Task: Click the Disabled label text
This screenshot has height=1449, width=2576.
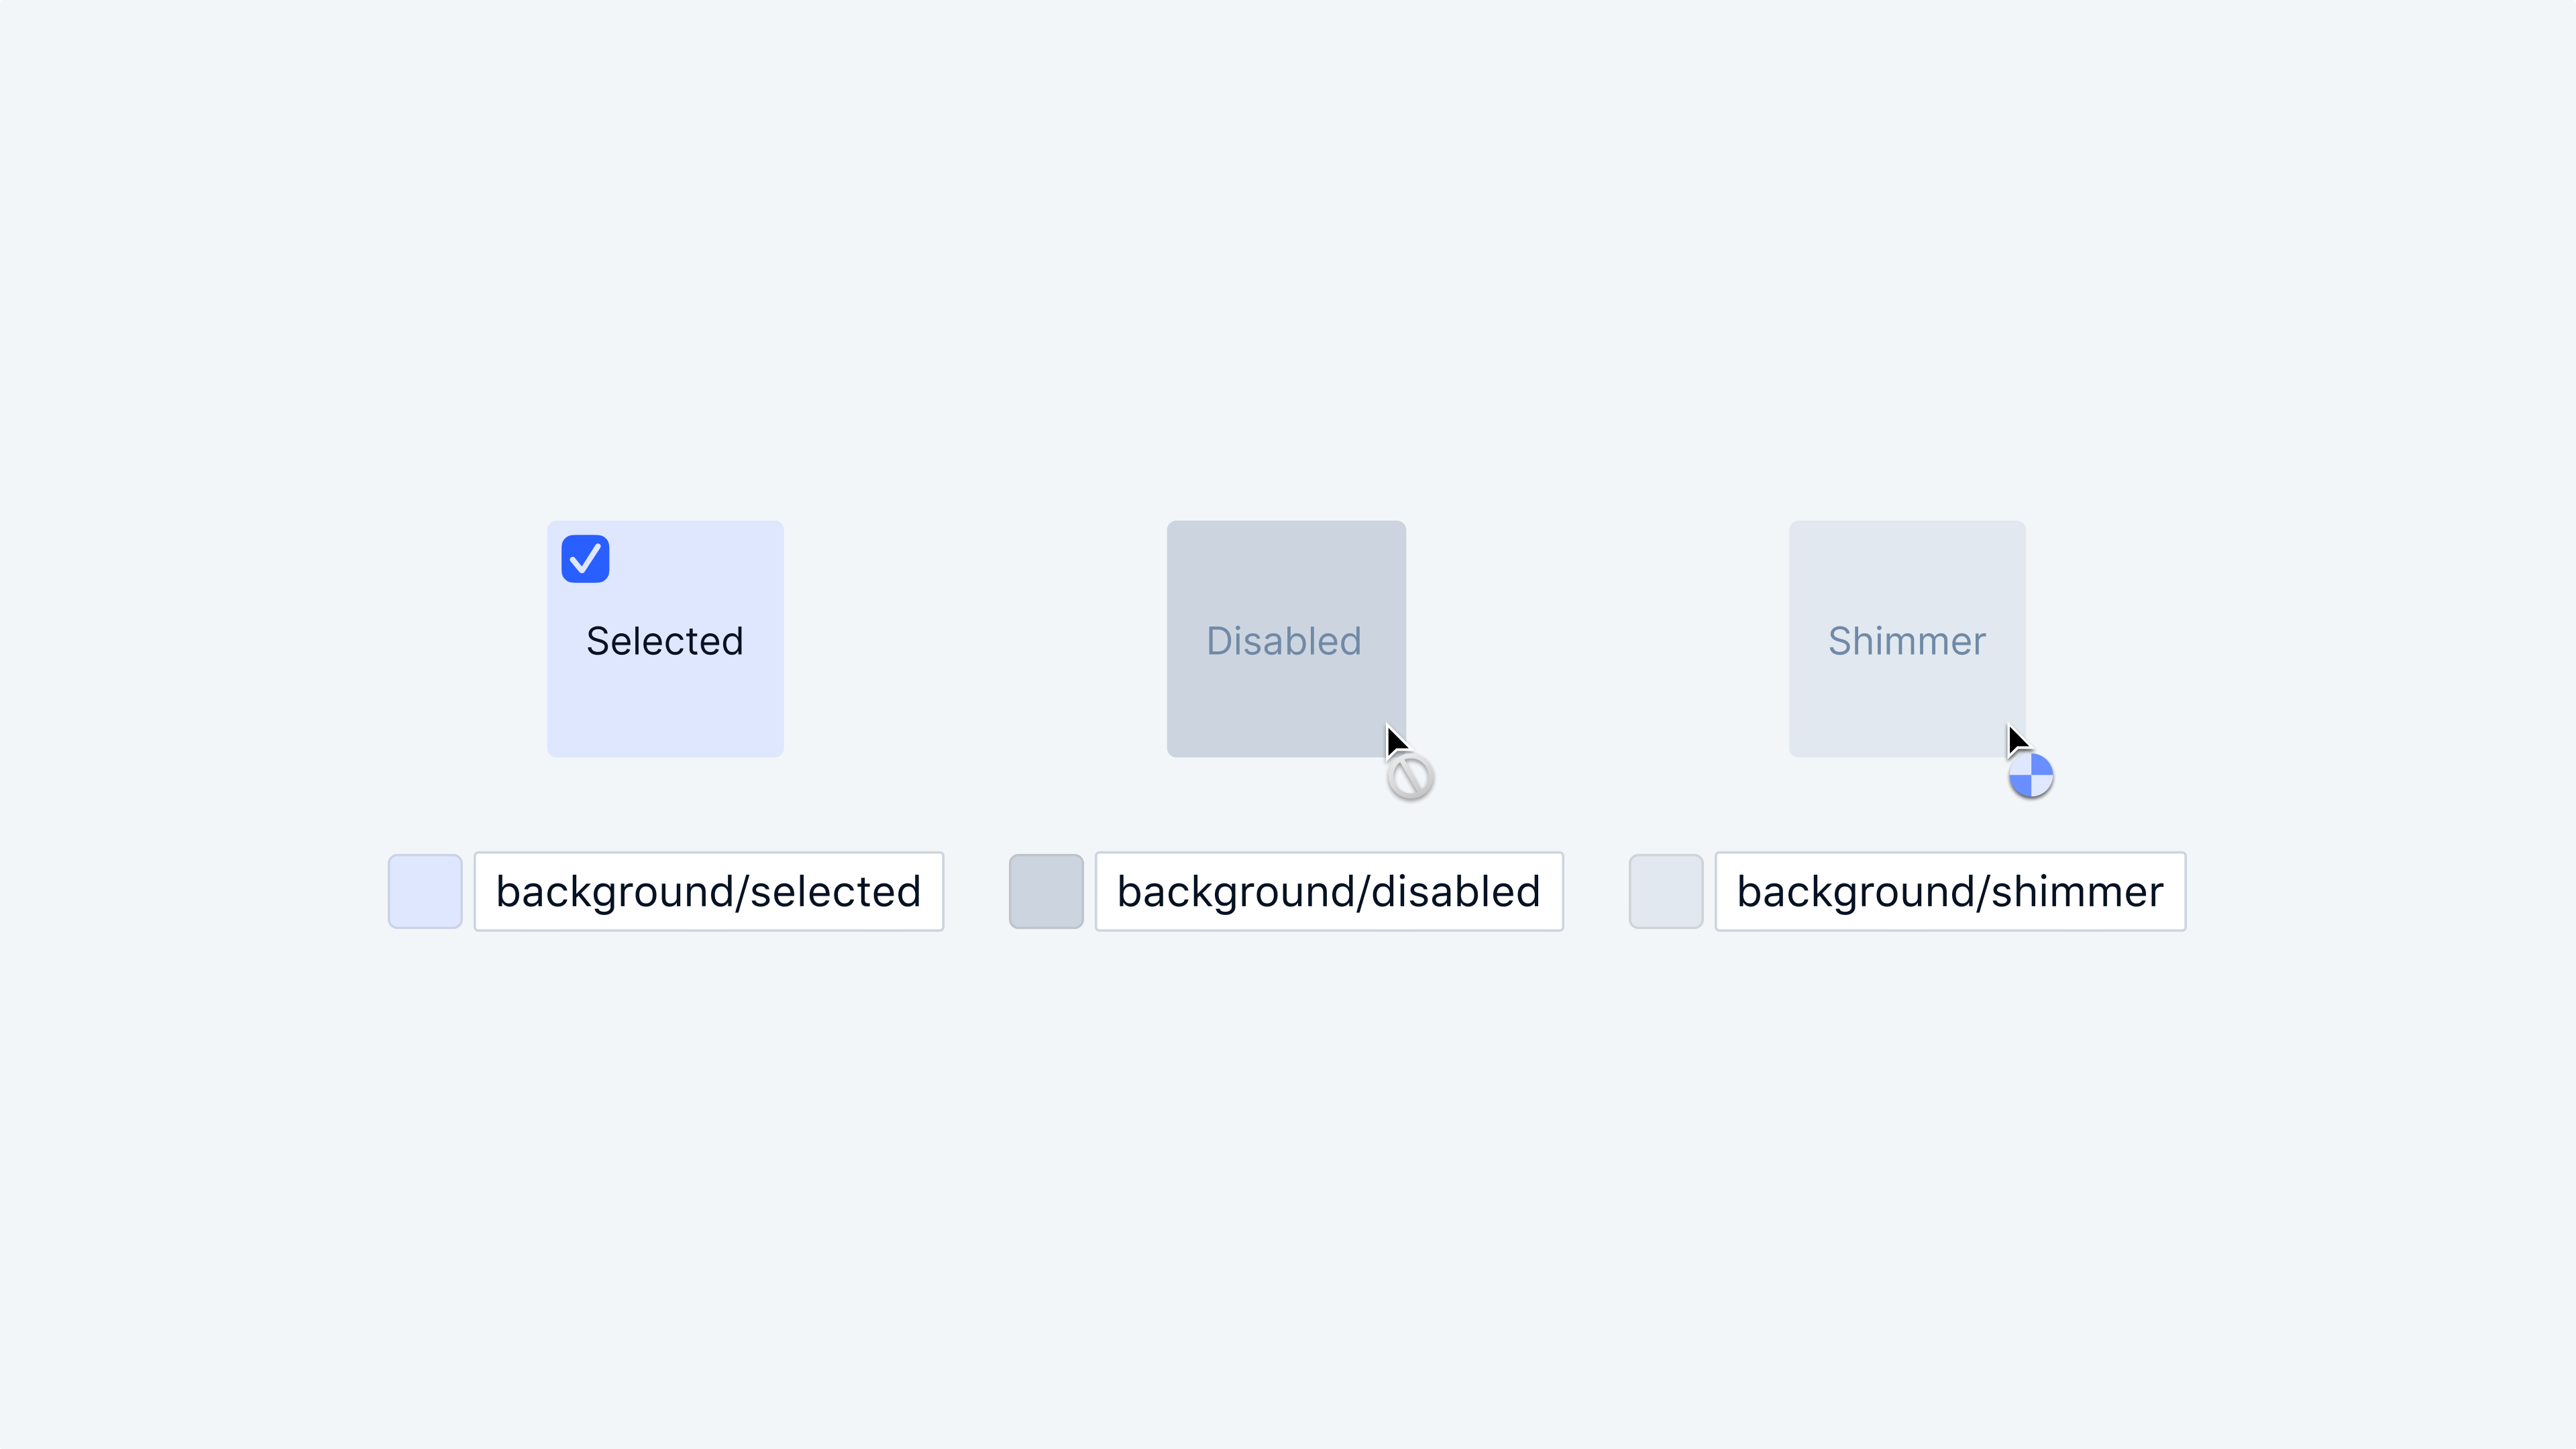Action: click(1285, 641)
